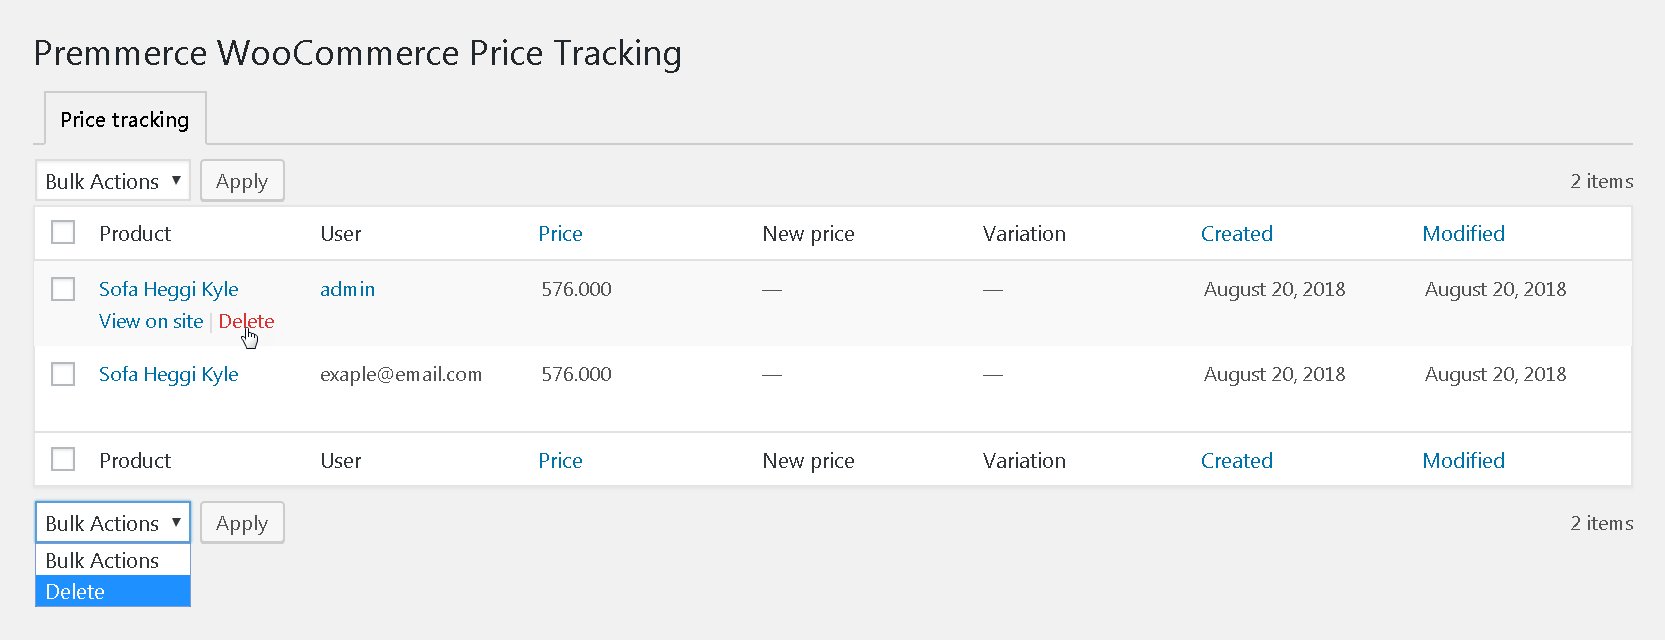The width and height of the screenshot is (1665, 640).
Task: Sort by Price in table footer
Action: (560, 460)
